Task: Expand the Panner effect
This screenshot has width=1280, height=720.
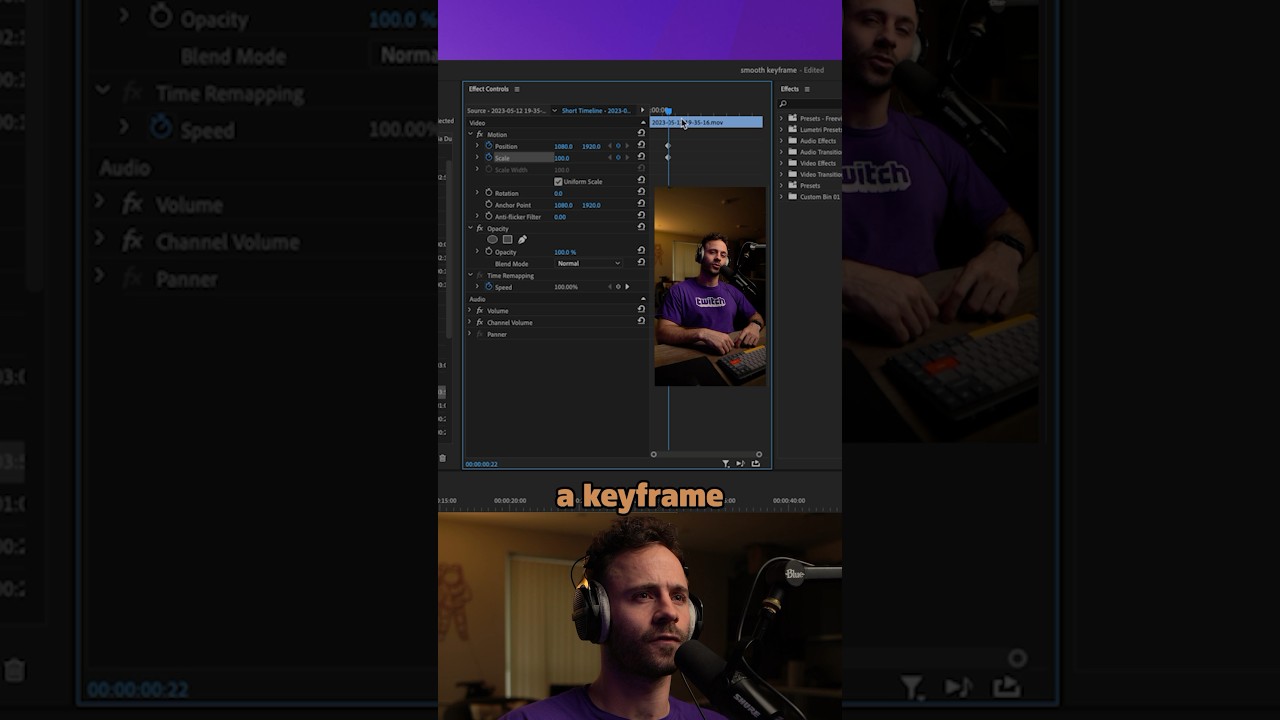Action: click(x=470, y=334)
